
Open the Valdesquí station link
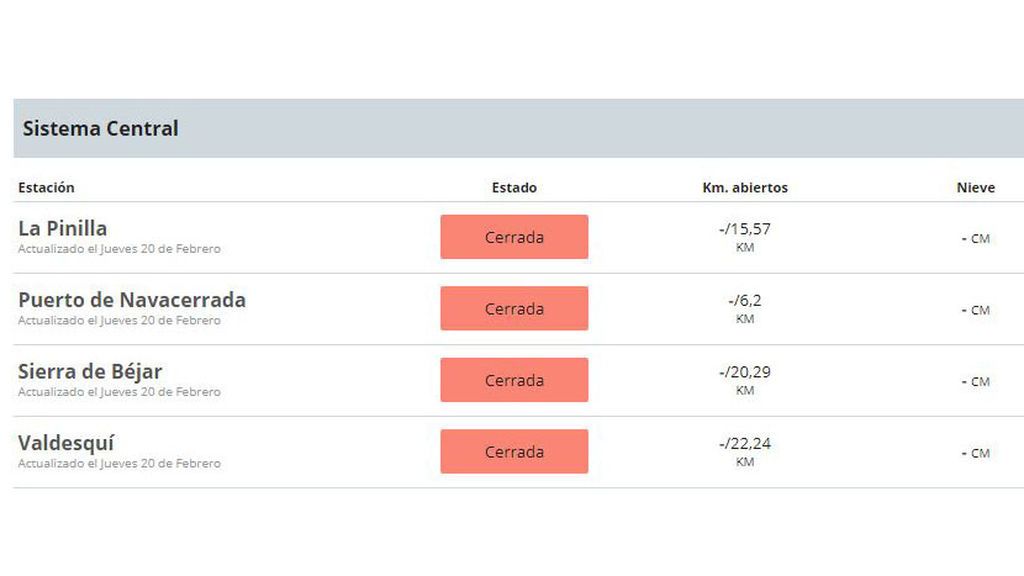pyautogui.click(x=66, y=443)
